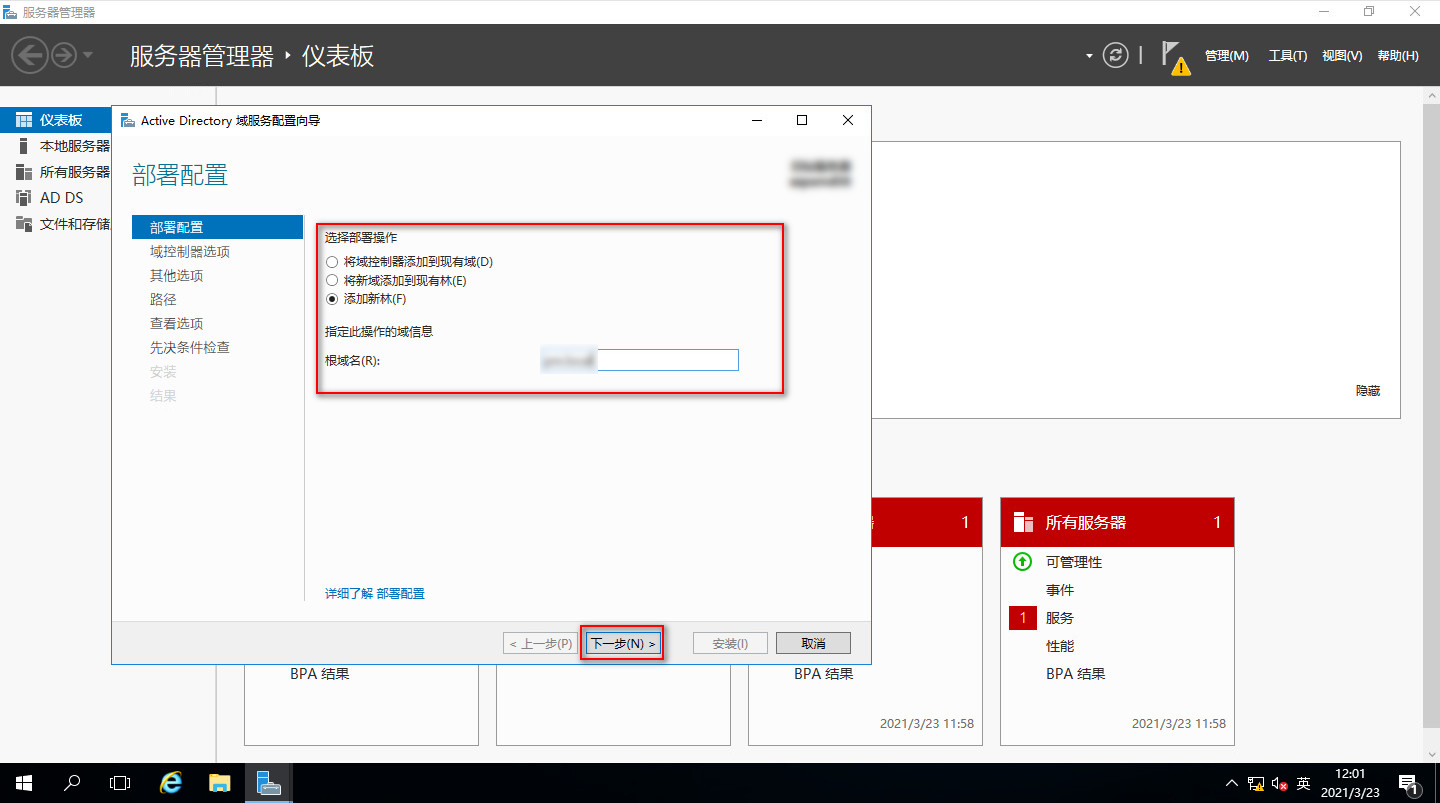Click the local server icon in sidebar
The width and height of the screenshot is (1440, 803).
[x=24, y=146]
